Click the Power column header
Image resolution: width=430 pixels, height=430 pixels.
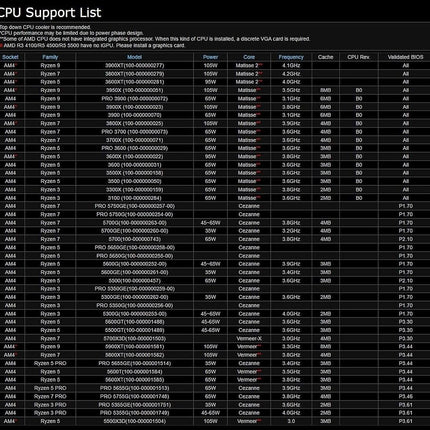coord(210,57)
